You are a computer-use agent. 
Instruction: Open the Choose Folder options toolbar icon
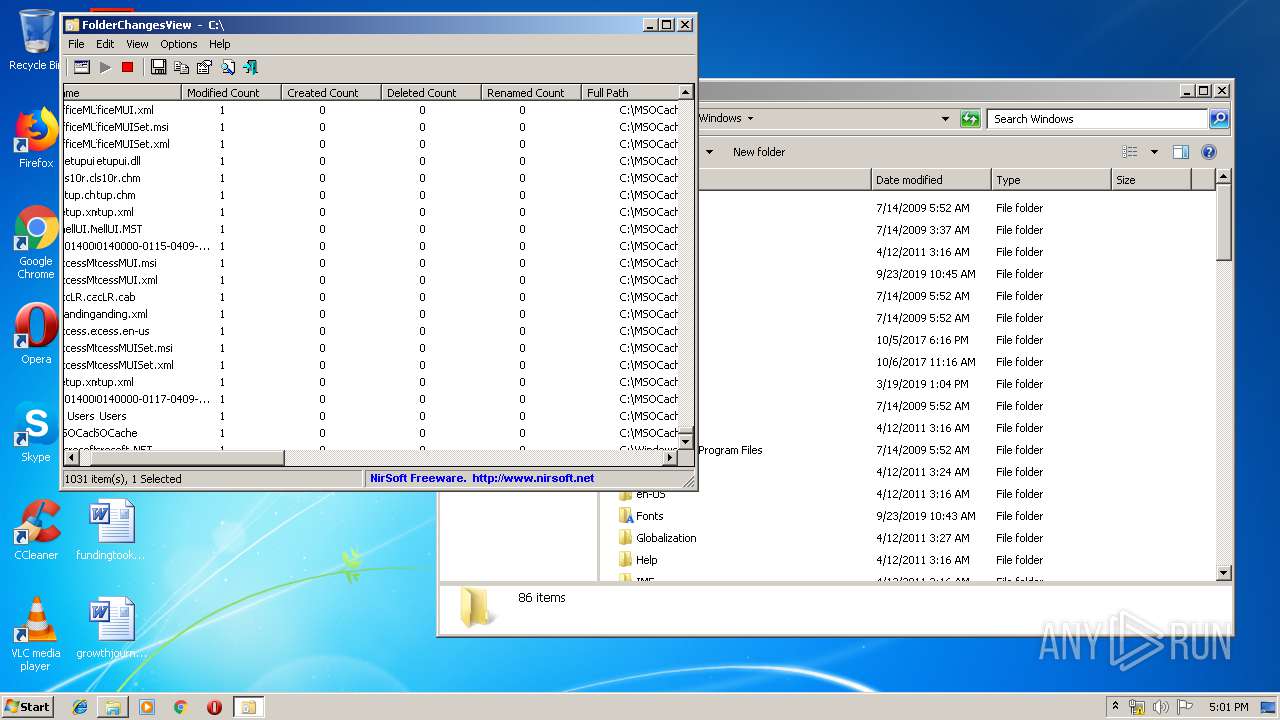tap(82, 67)
